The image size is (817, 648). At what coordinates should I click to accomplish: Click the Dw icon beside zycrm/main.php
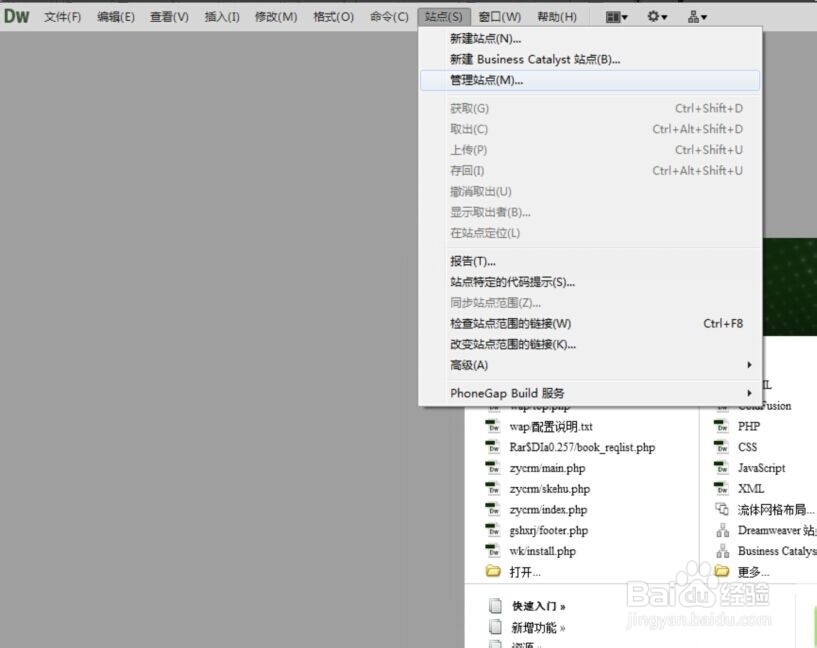pos(492,467)
